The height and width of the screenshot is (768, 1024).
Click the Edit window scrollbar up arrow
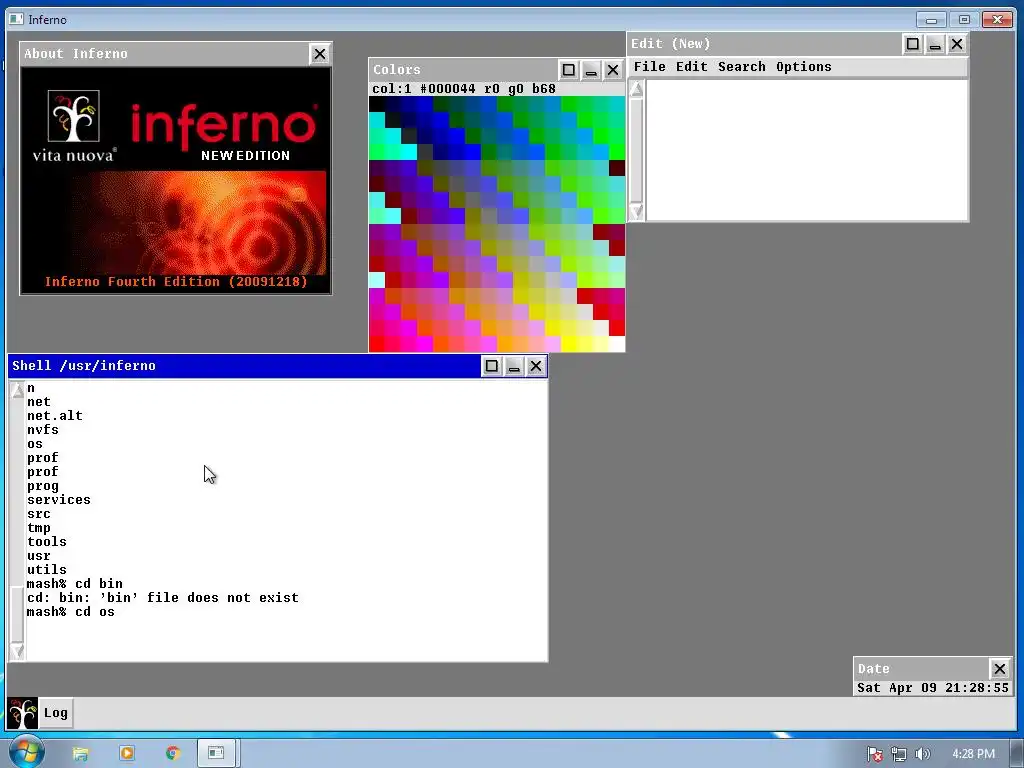click(x=637, y=89)
